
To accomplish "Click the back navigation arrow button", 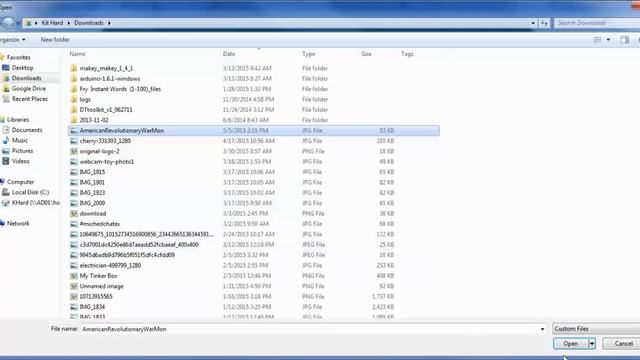I will (x=7, y=23).
